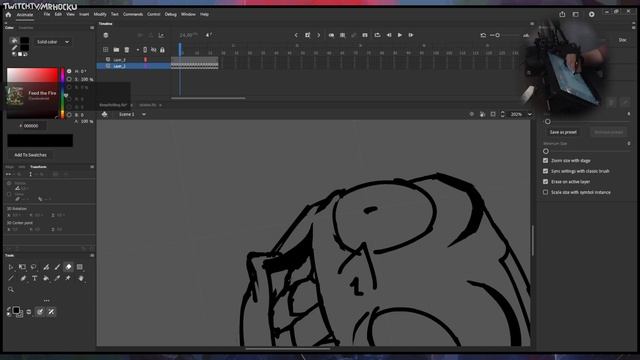Toggle Loop playback in Timeline

(378, 36)
